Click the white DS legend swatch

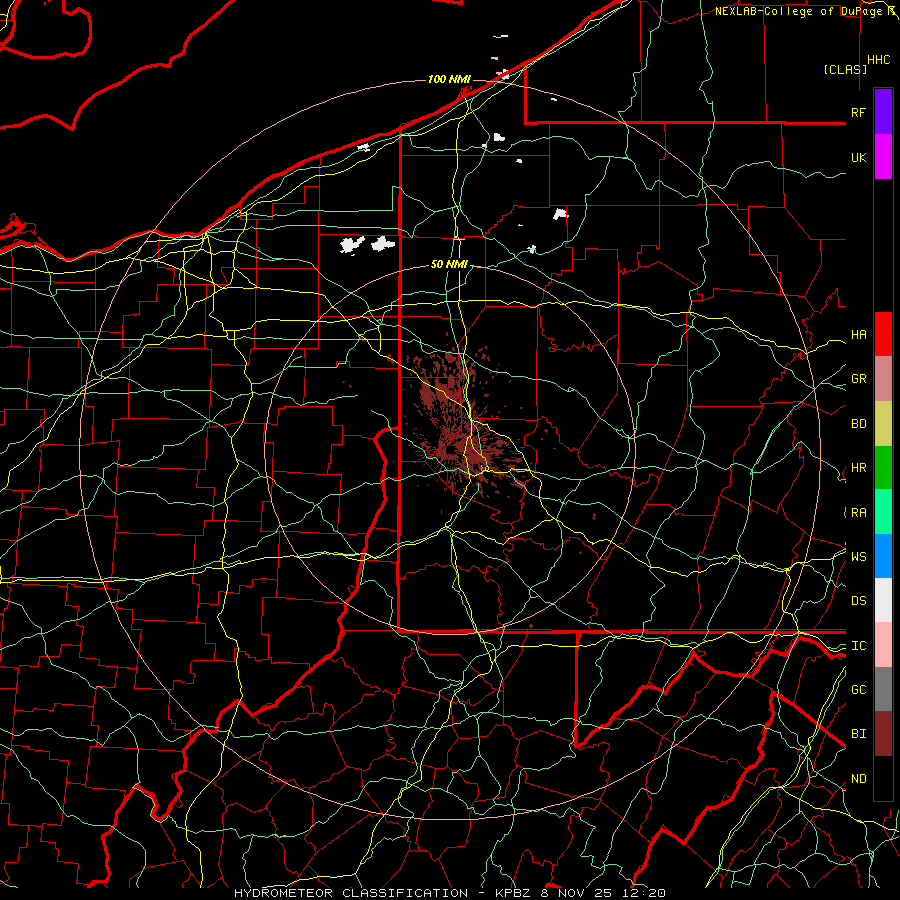[x=883, y=600]
